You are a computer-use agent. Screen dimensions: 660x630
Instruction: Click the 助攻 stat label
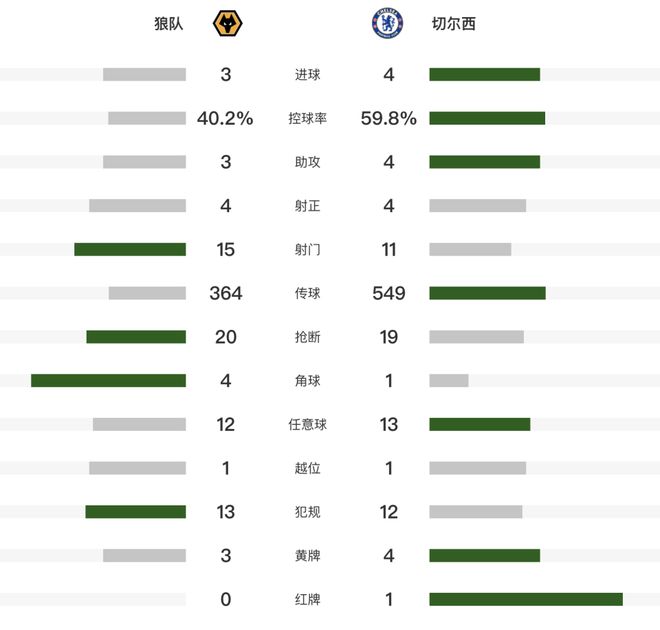click(x=308, y=162)
